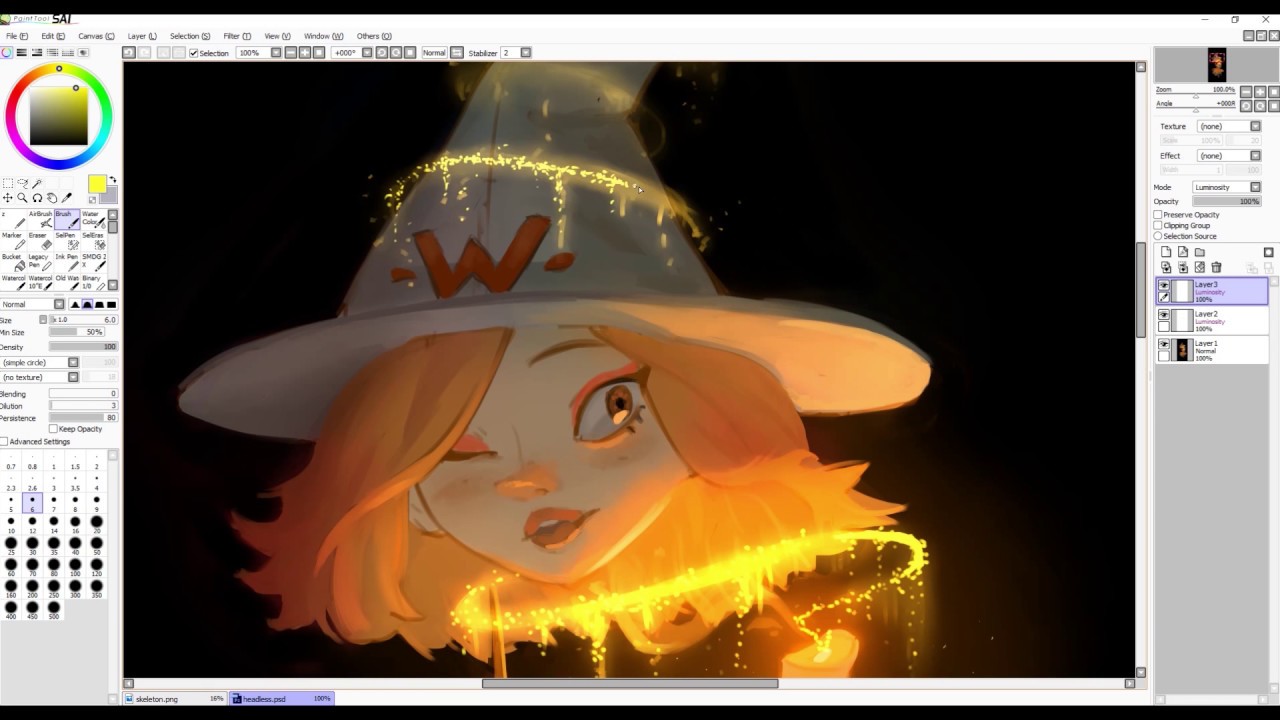The image size is (1280, 720).
Task: Hide Layer3 using its eye icon
Action: (x=1164, y=285)
